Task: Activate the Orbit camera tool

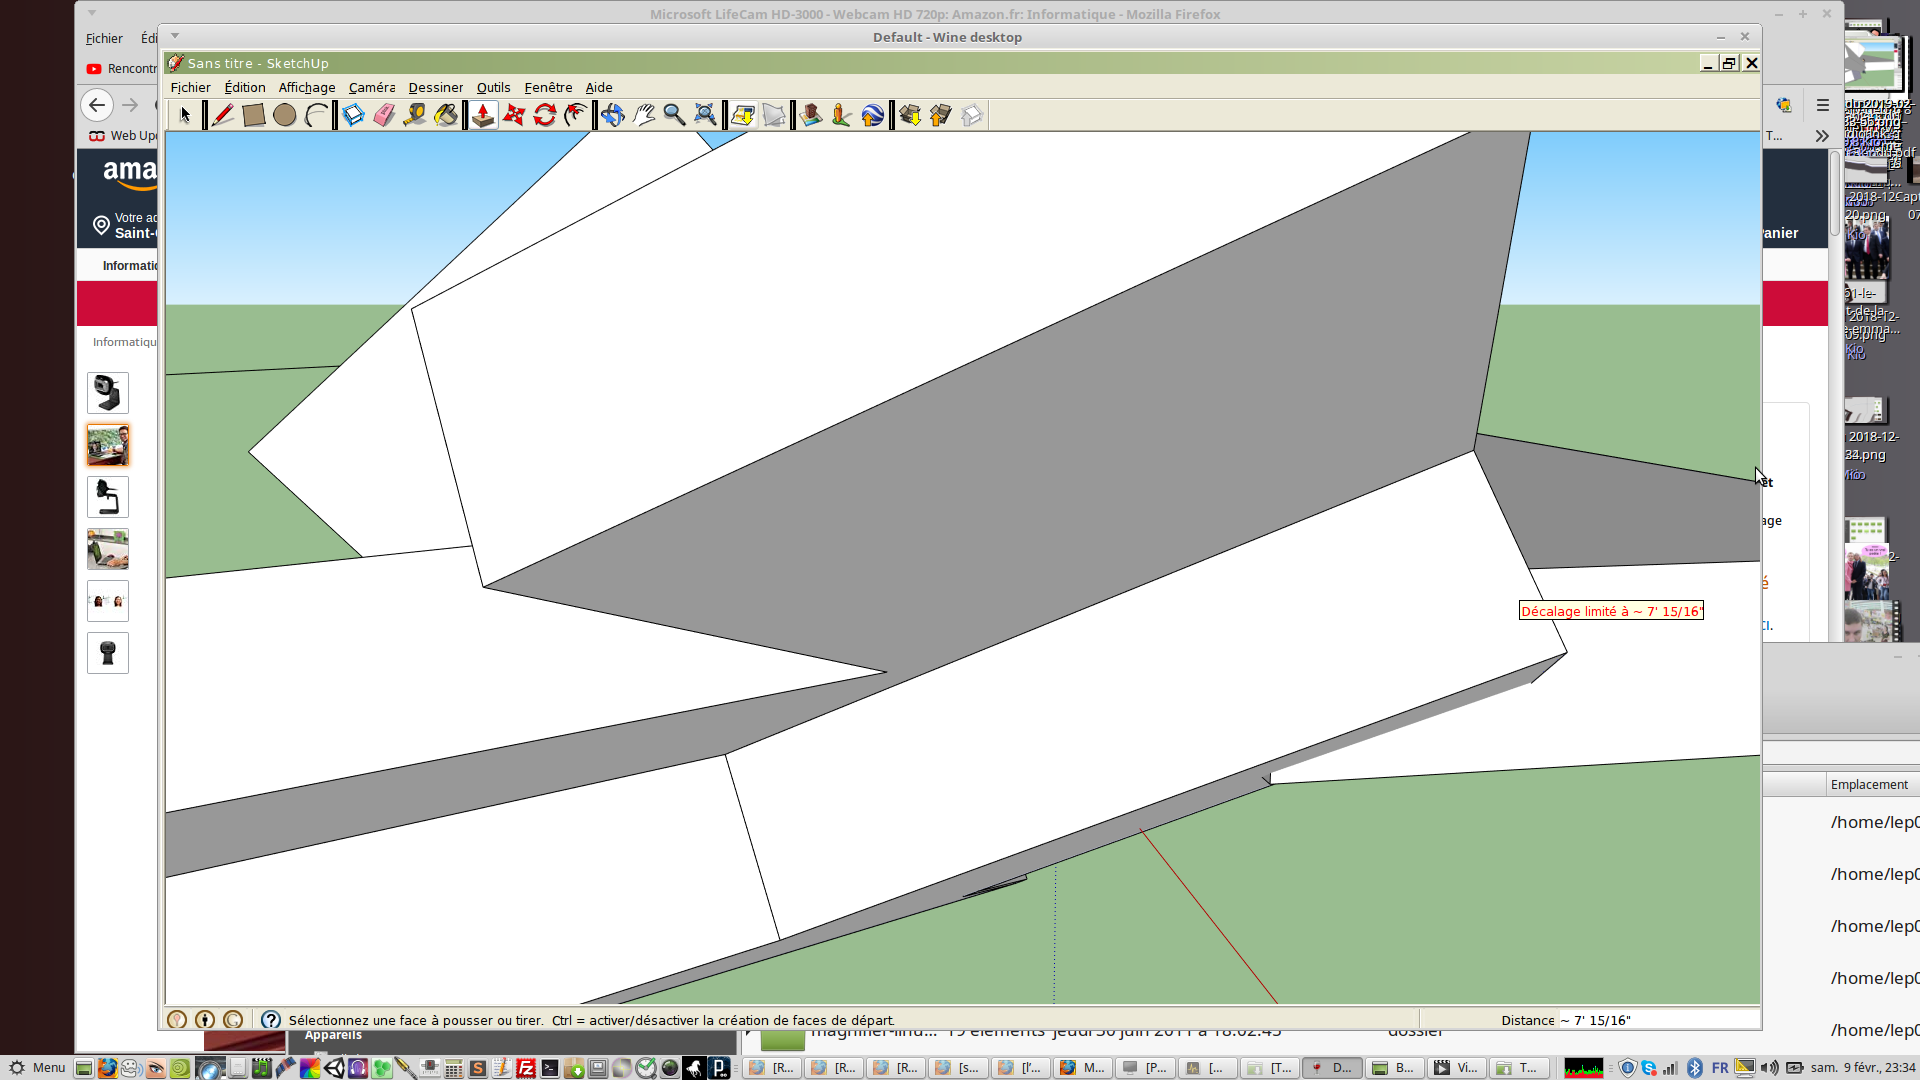Action: 613,115
